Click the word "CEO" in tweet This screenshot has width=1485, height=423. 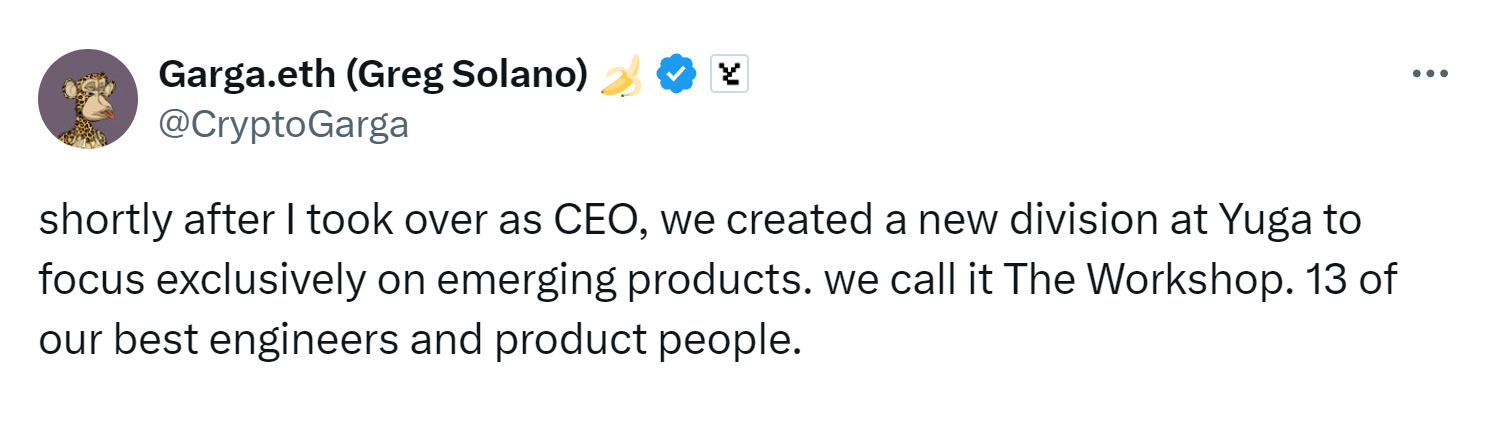point(598,221)
